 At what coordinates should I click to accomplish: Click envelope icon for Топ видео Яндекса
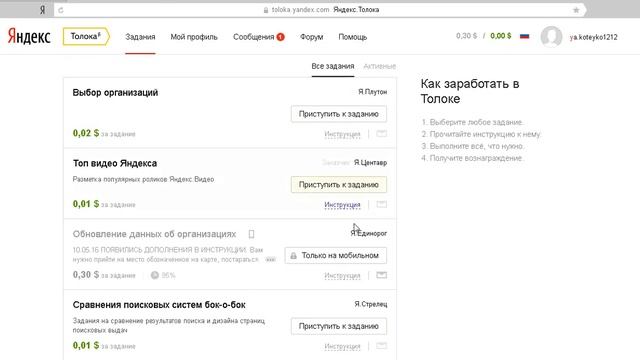pos(381,204)
